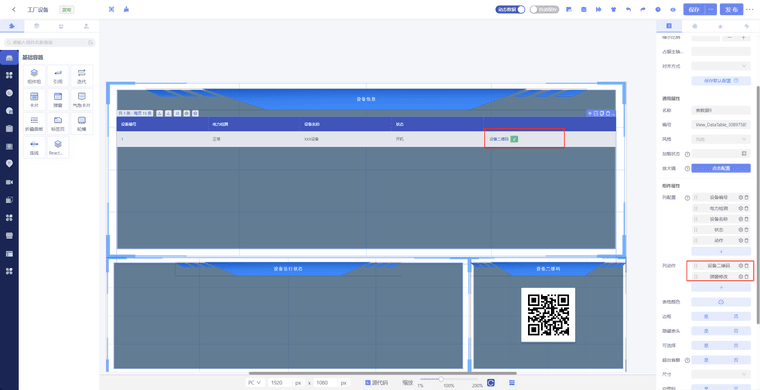Switch to second left panel tab with cube icon

click(x=37, y=26)
